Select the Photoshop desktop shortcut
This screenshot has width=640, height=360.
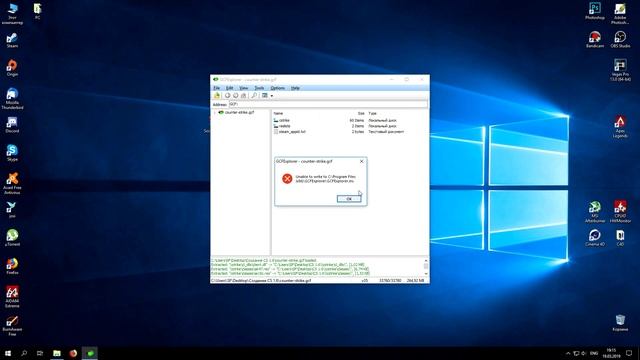pyautogui.click(x=595, y=11)
